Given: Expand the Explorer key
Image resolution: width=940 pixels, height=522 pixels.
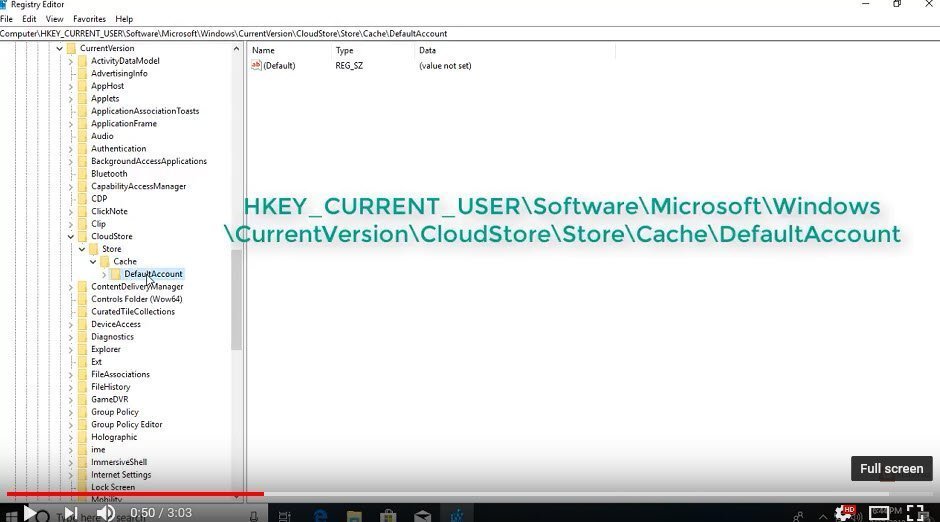Looking at the screenshot, I should tap(71, 349).
